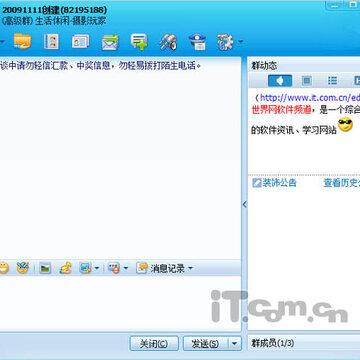Click the chat bubble with green plus icon
Image resolution: width=360 pixels, height=360 pixels.
139,42
